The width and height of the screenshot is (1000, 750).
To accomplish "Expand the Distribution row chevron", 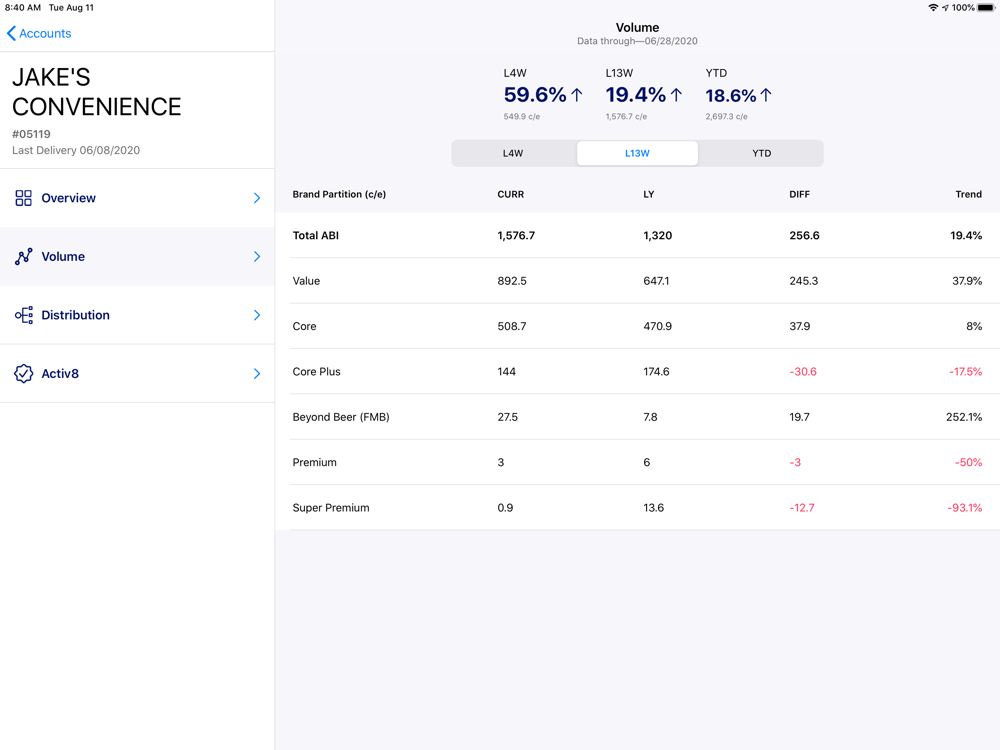I will pos(257,315).
